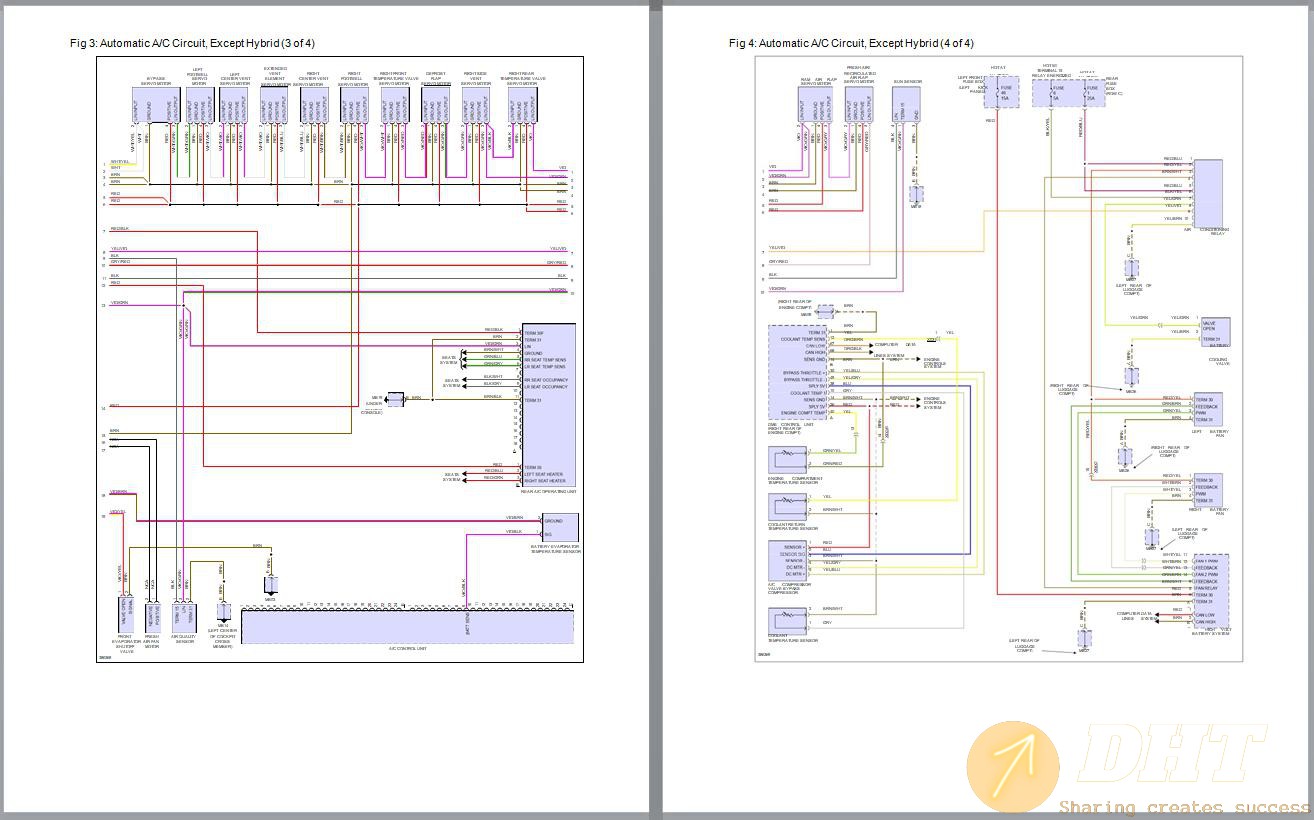
Task: Click the EXTENDED VENT ELEMENT SERVO MOTOR label
Action: (x=275, y=77)
